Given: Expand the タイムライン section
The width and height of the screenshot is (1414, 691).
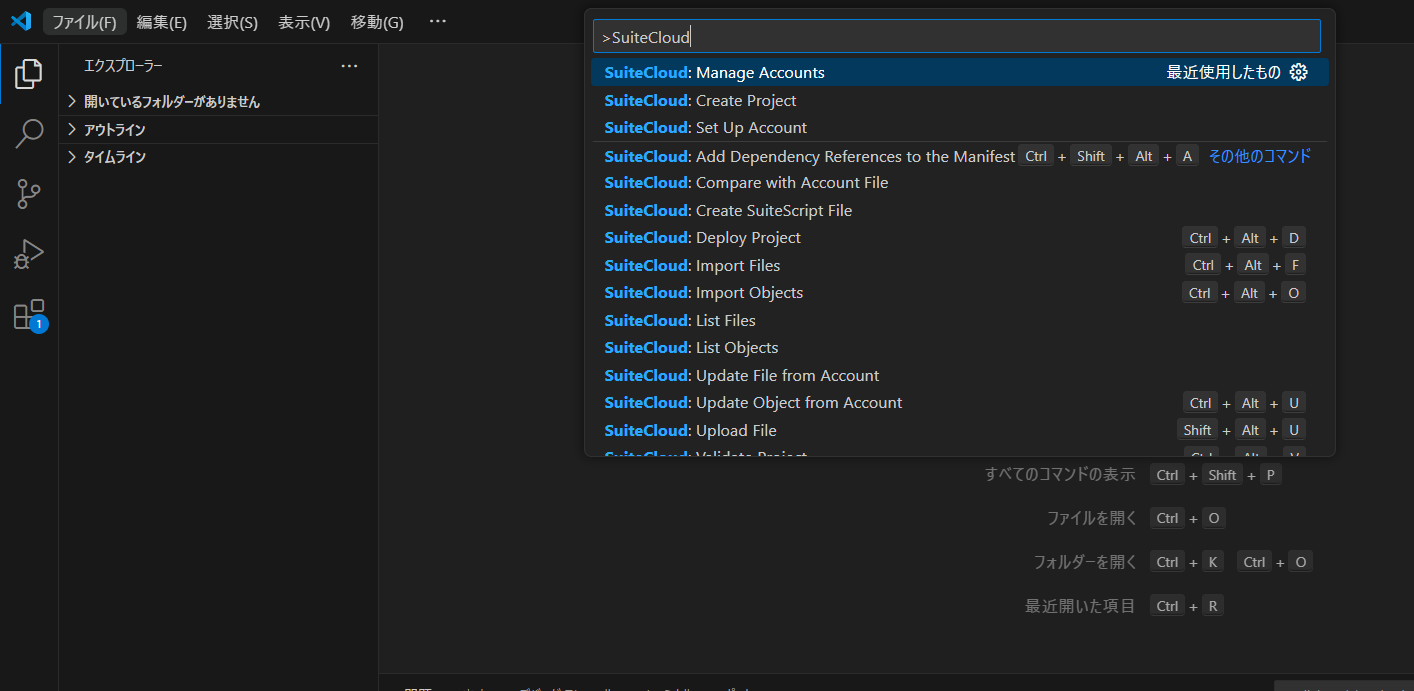Looking at the screenshot, I should (x=218, y=157).
